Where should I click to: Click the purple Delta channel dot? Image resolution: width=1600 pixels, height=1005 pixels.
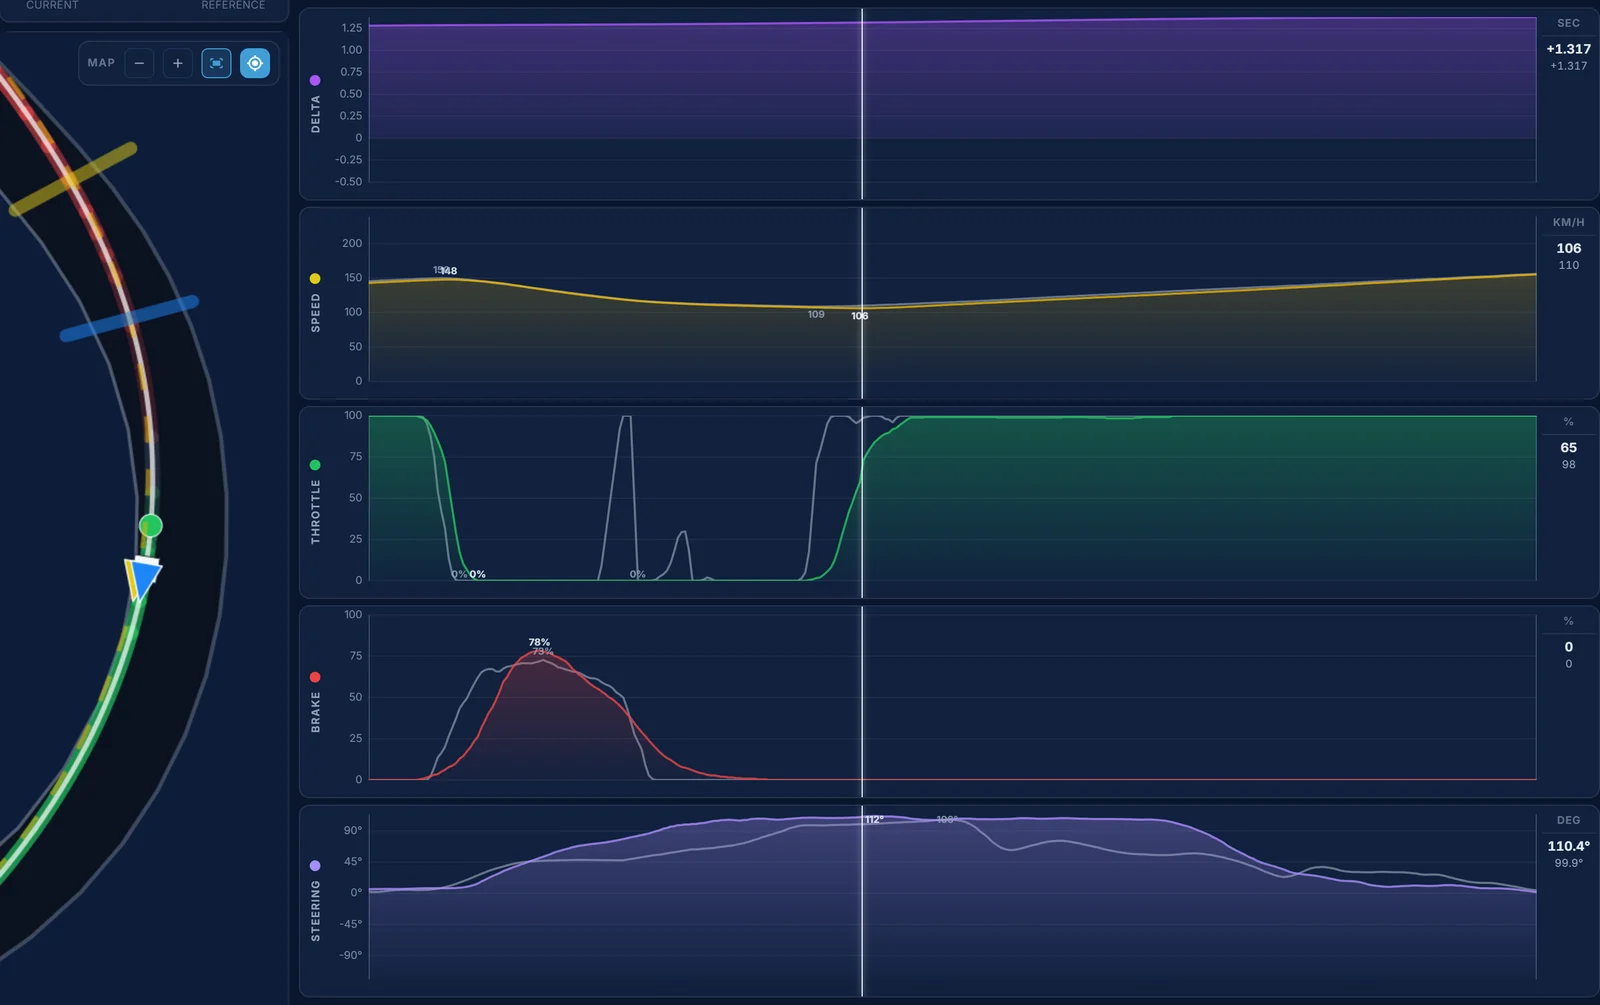pos(315,80)
